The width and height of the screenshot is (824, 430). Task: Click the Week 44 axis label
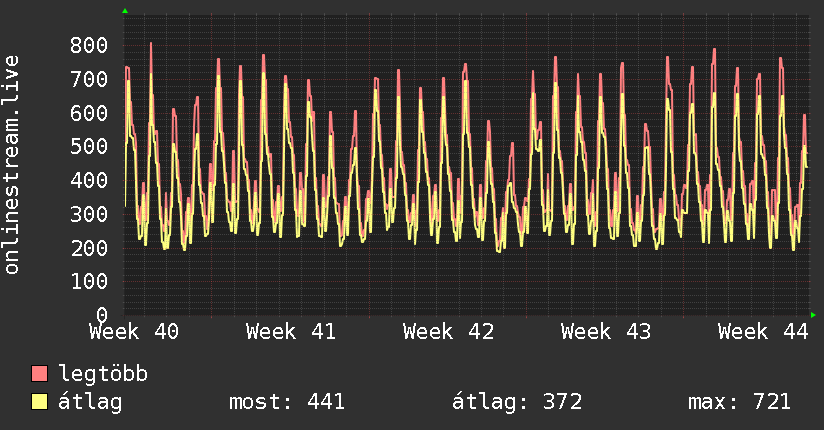pyautogui.click(x=763, y=332)
